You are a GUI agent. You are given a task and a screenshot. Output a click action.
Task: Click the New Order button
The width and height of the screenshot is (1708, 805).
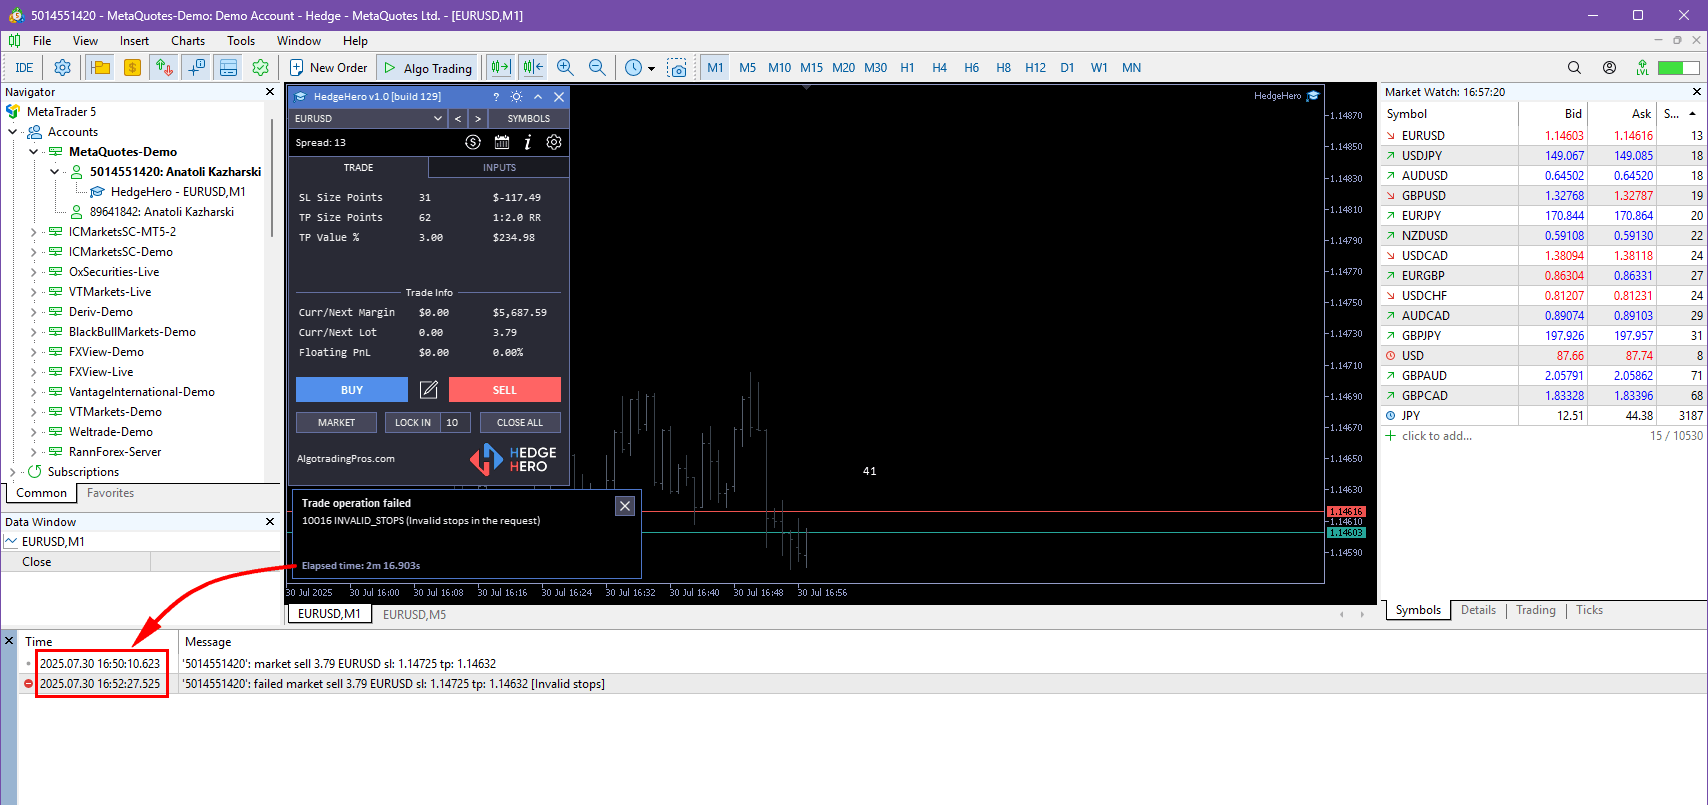click(329, 68)
